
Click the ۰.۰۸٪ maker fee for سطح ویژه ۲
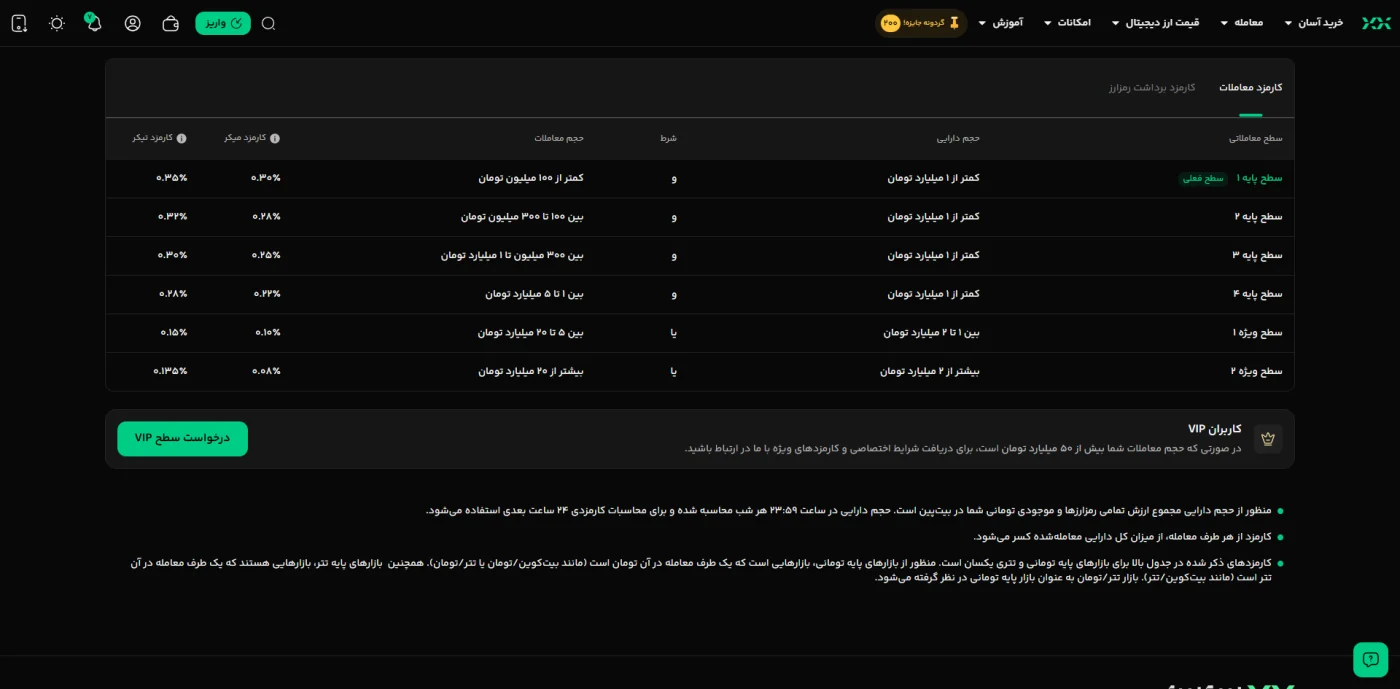pyautogui.click(x=266, y=371)
